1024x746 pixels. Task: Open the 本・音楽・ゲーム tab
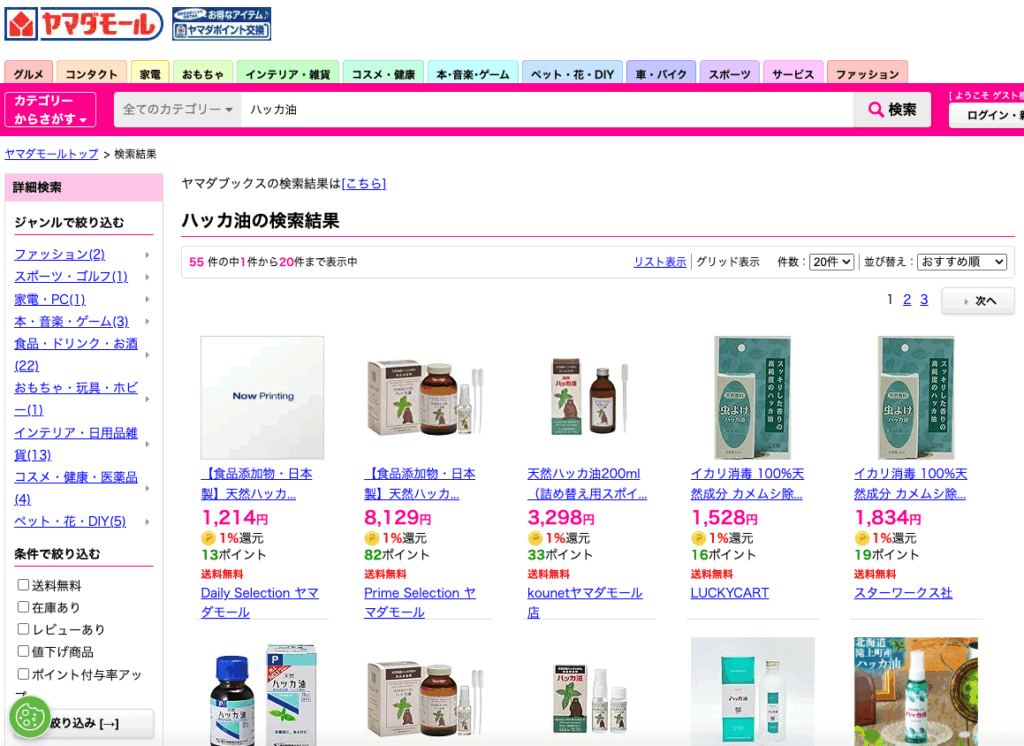(x=473, y=74)
